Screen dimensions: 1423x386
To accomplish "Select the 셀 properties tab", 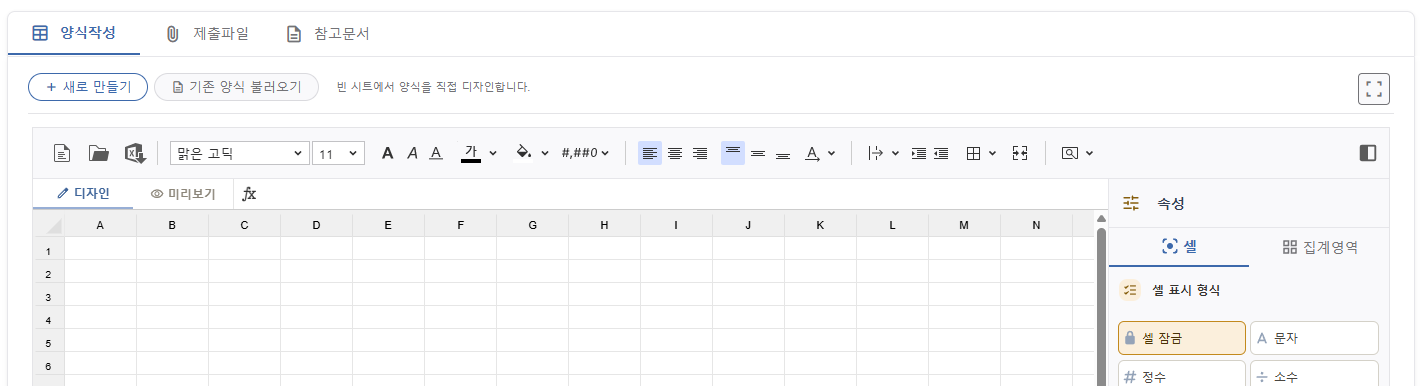I will click(1179, 246).
